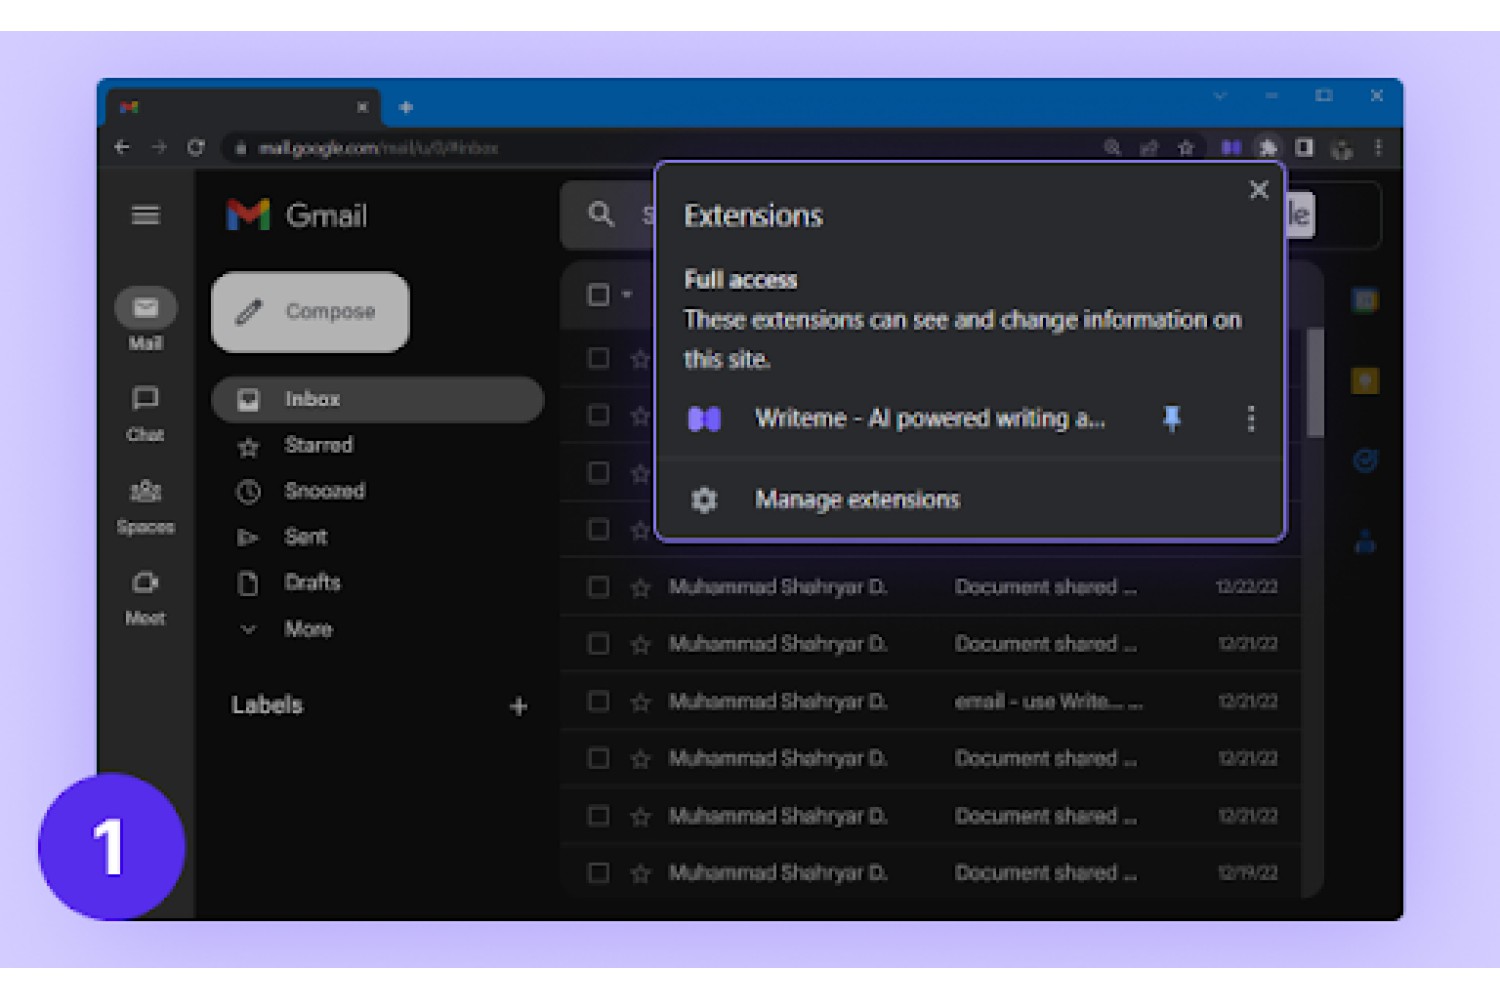Star the 12/22/22 email

click(x=641, y=587)
